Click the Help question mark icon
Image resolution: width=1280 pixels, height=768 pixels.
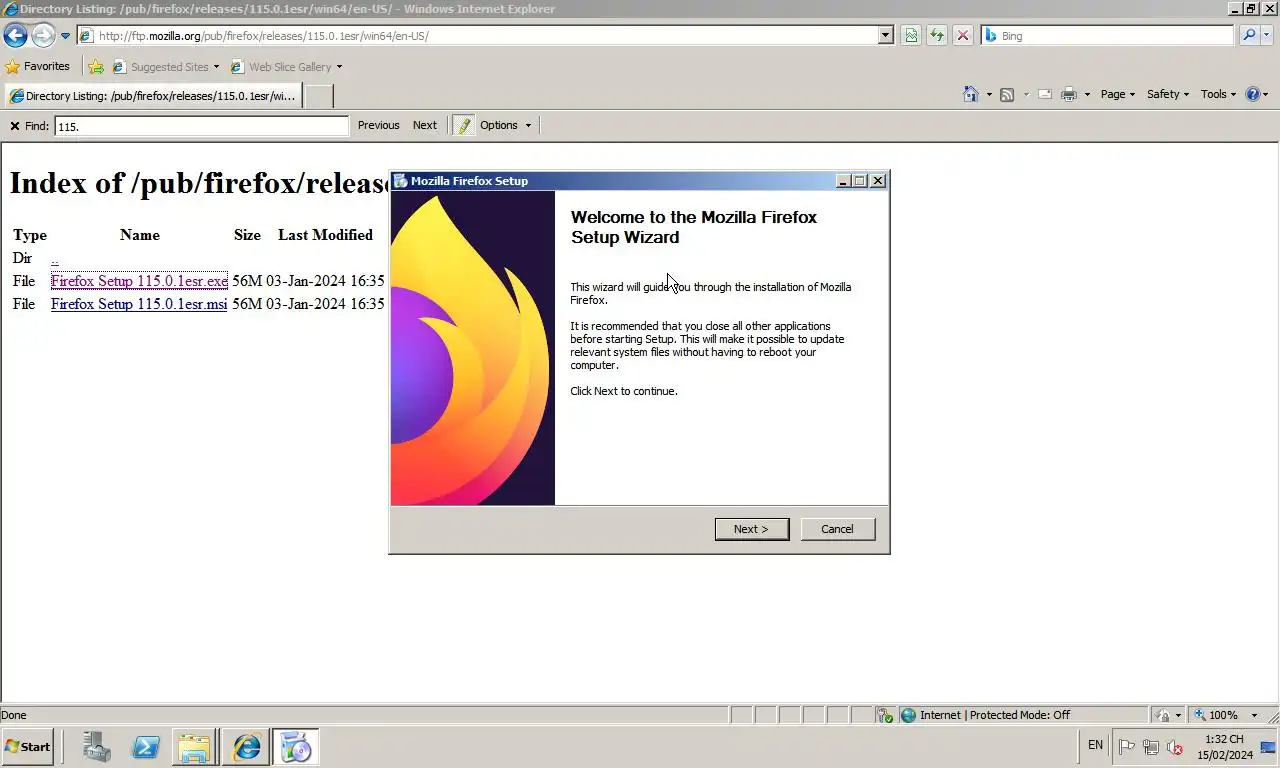pyautogui.click(x=1253, y=94)
